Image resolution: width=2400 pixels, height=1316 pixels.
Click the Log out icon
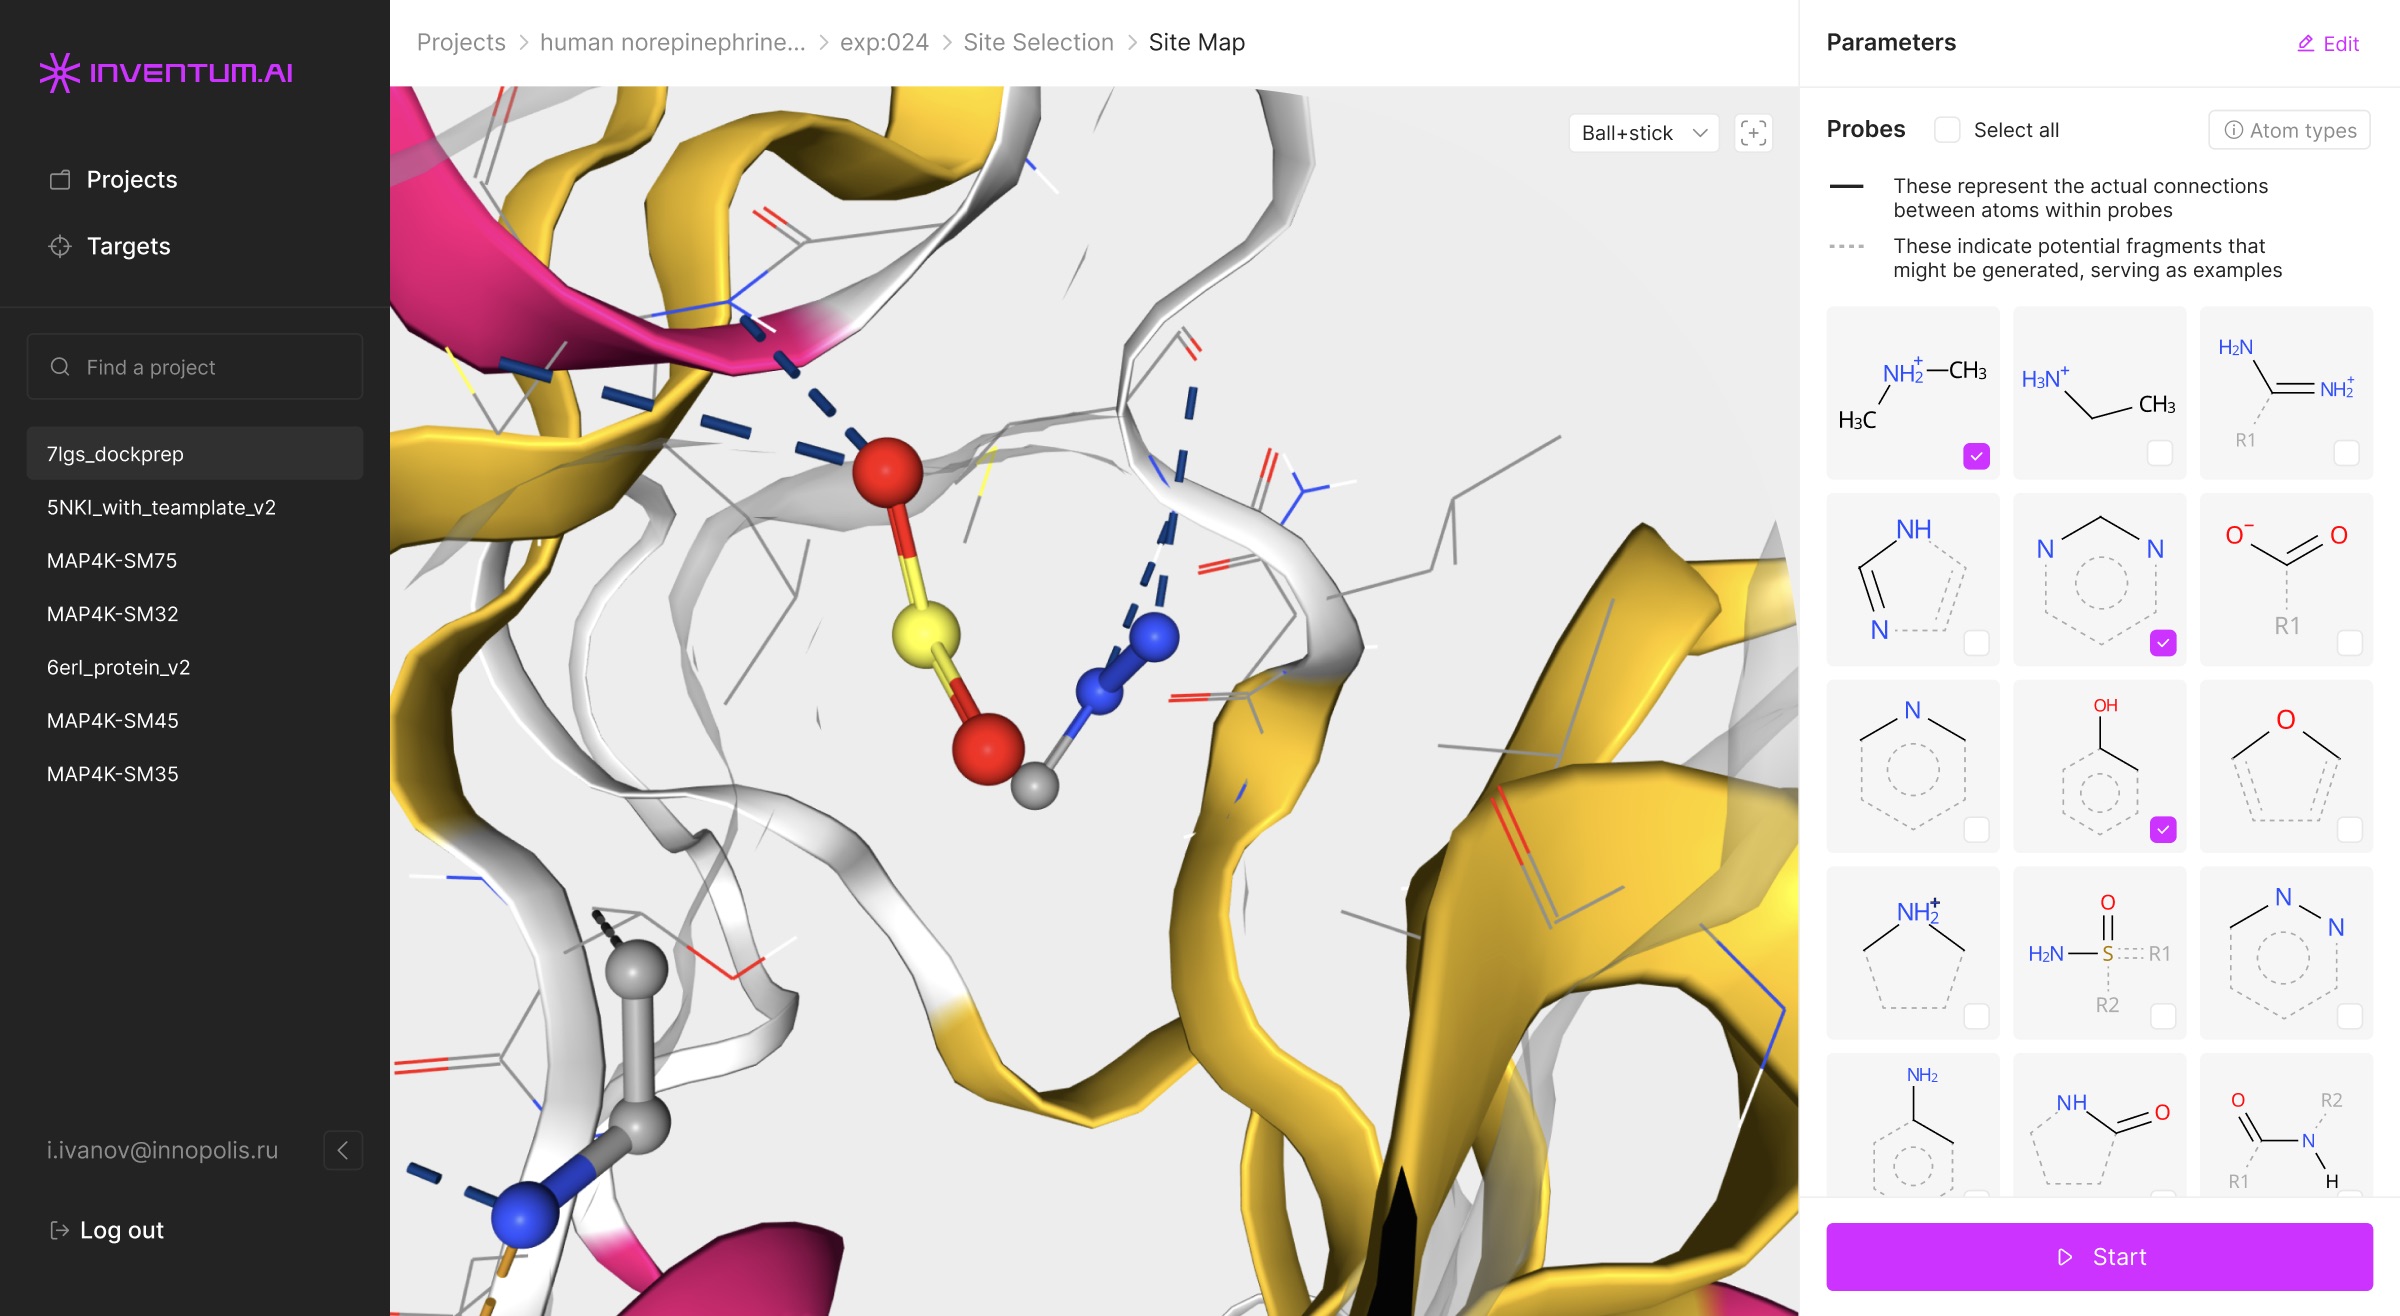point(59,1230)
